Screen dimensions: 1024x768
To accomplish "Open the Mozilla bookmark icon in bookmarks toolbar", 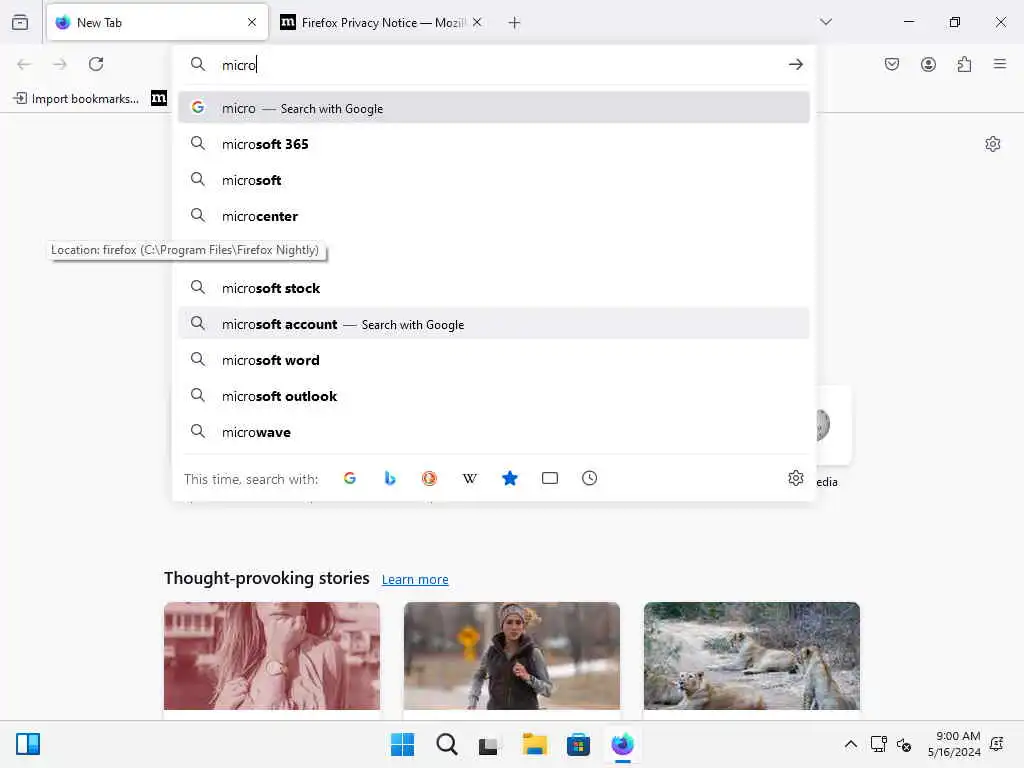I will point(159,99).
